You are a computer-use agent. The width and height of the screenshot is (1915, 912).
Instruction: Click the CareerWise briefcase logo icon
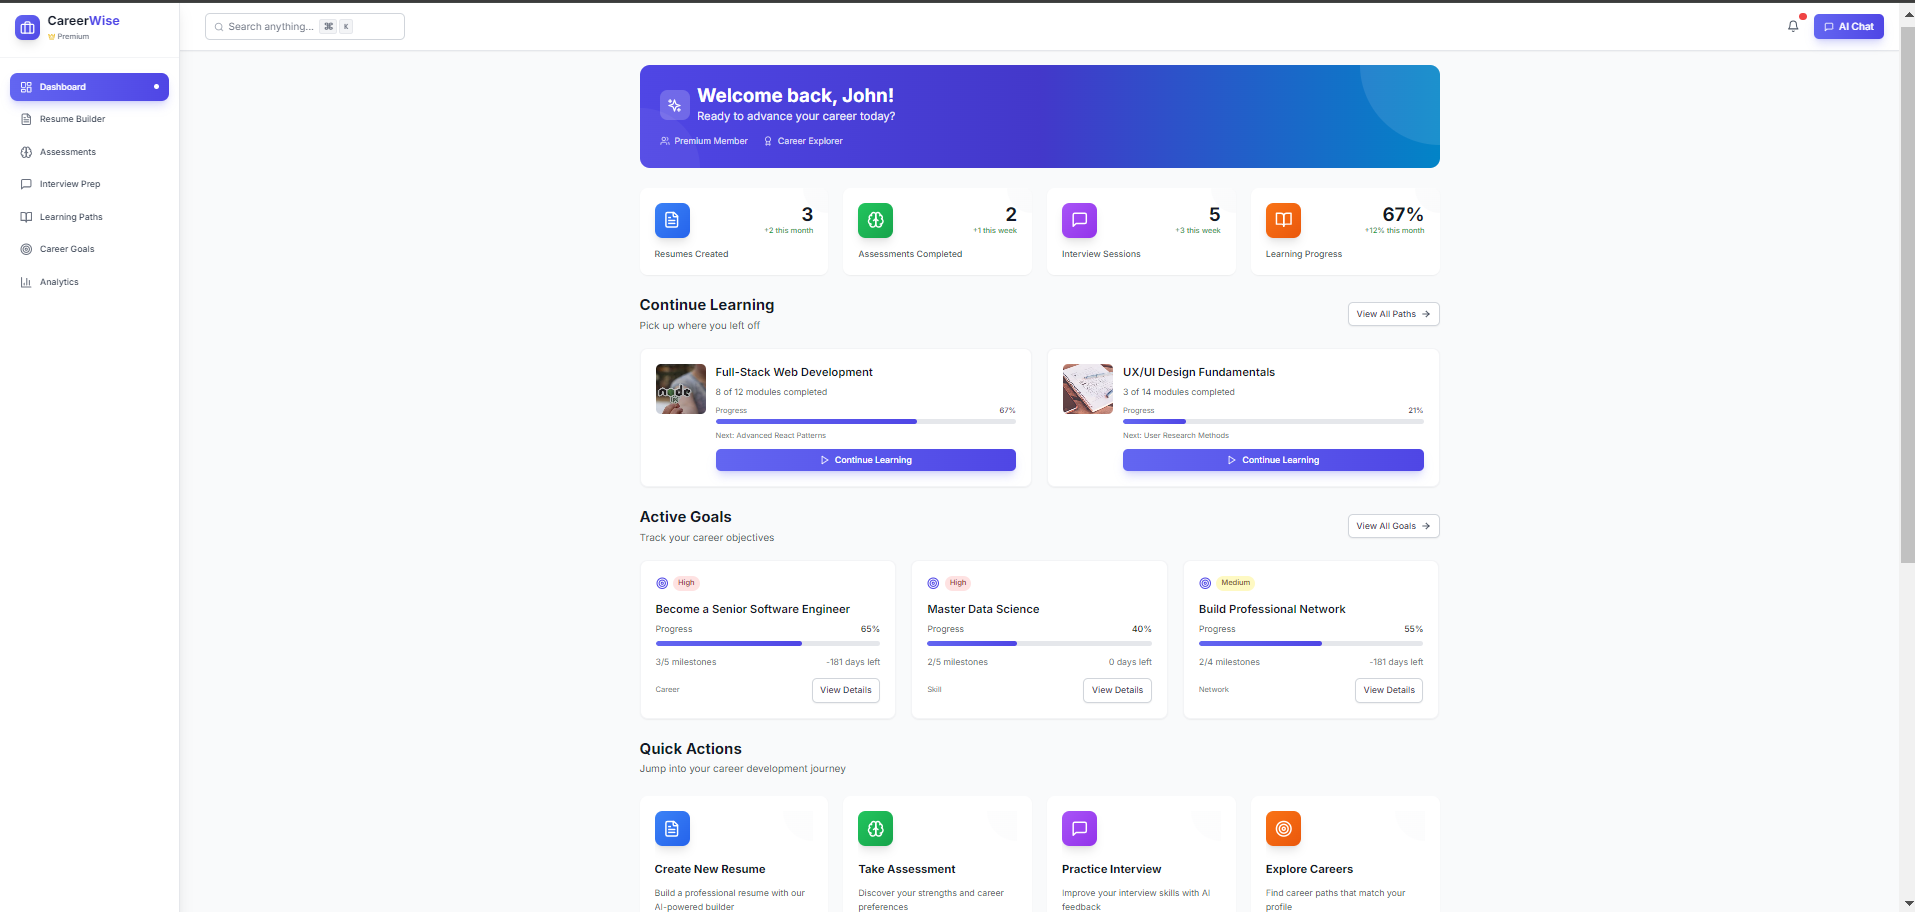pyautogui.click(x=27, y=28)
